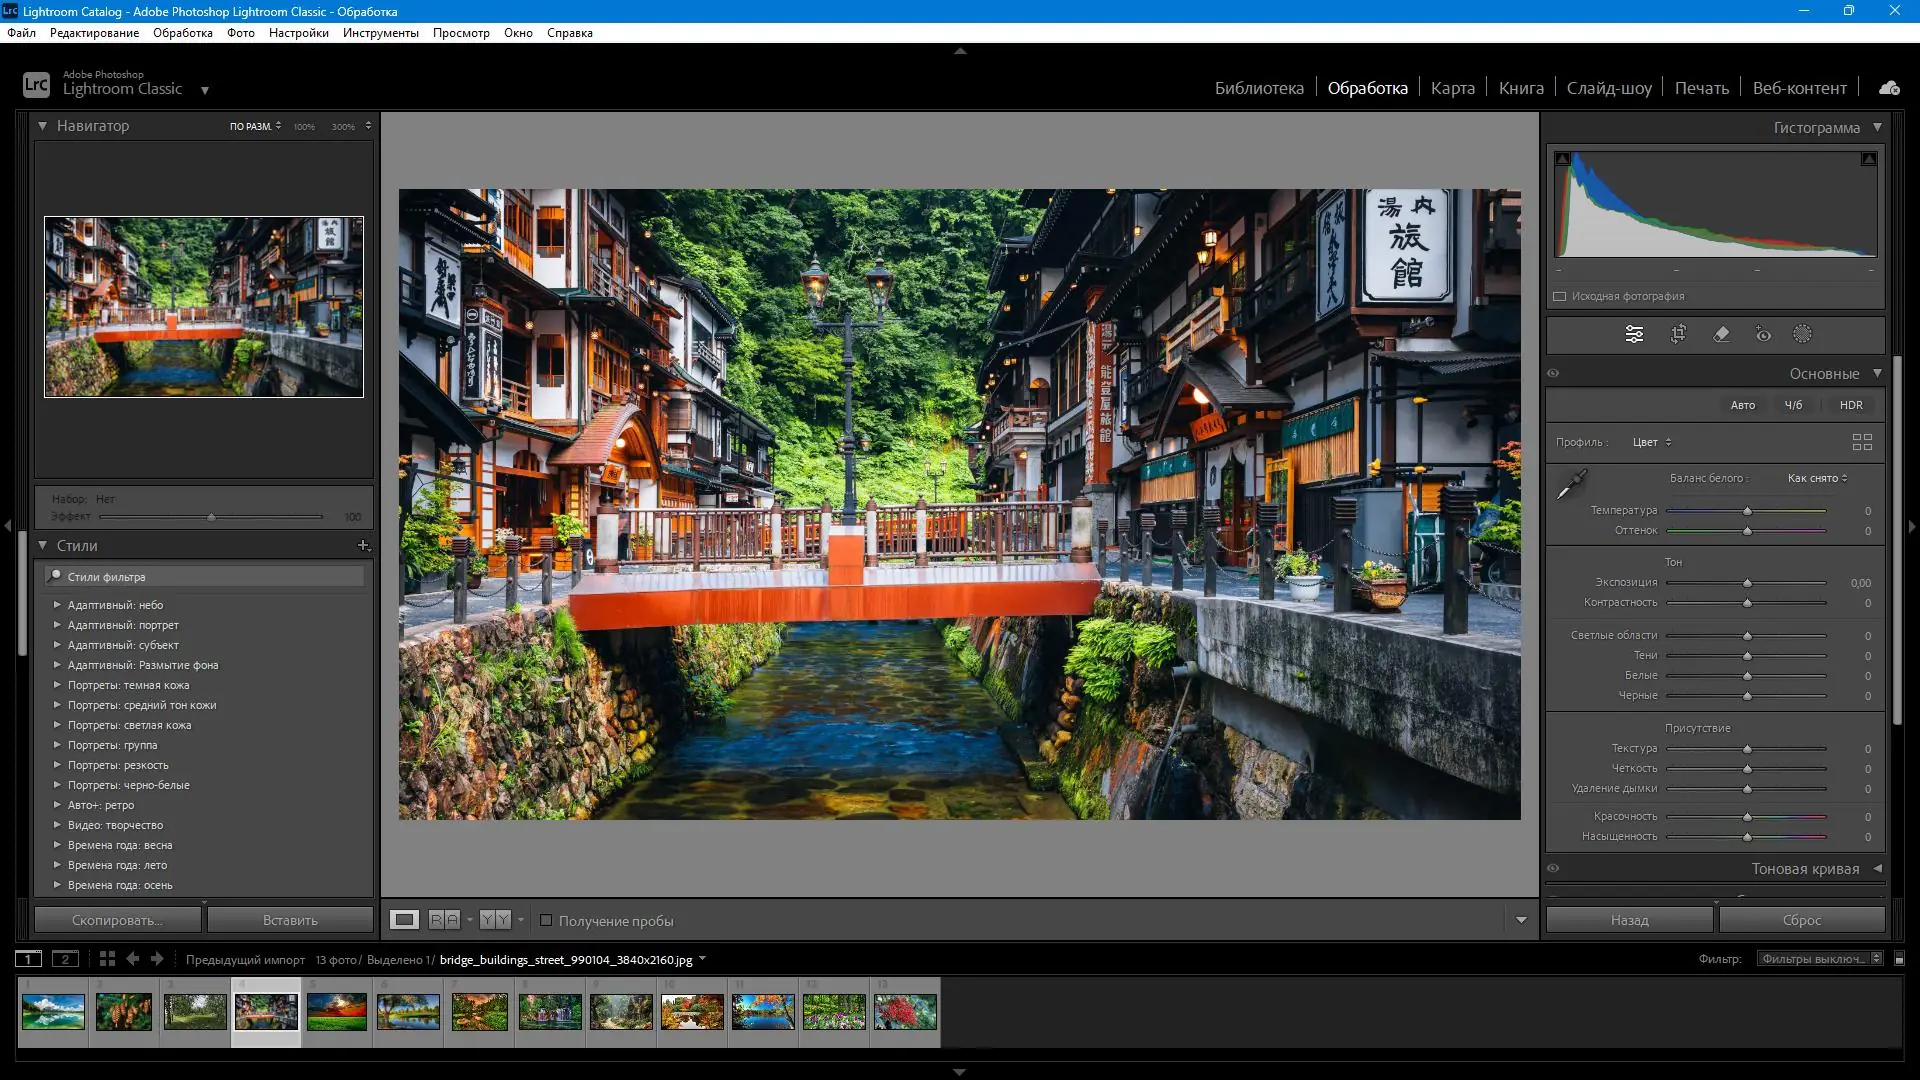Activate the Red Eye Correction tool
Screen dimensions: 1920x1080
(x=1762, y=334)
